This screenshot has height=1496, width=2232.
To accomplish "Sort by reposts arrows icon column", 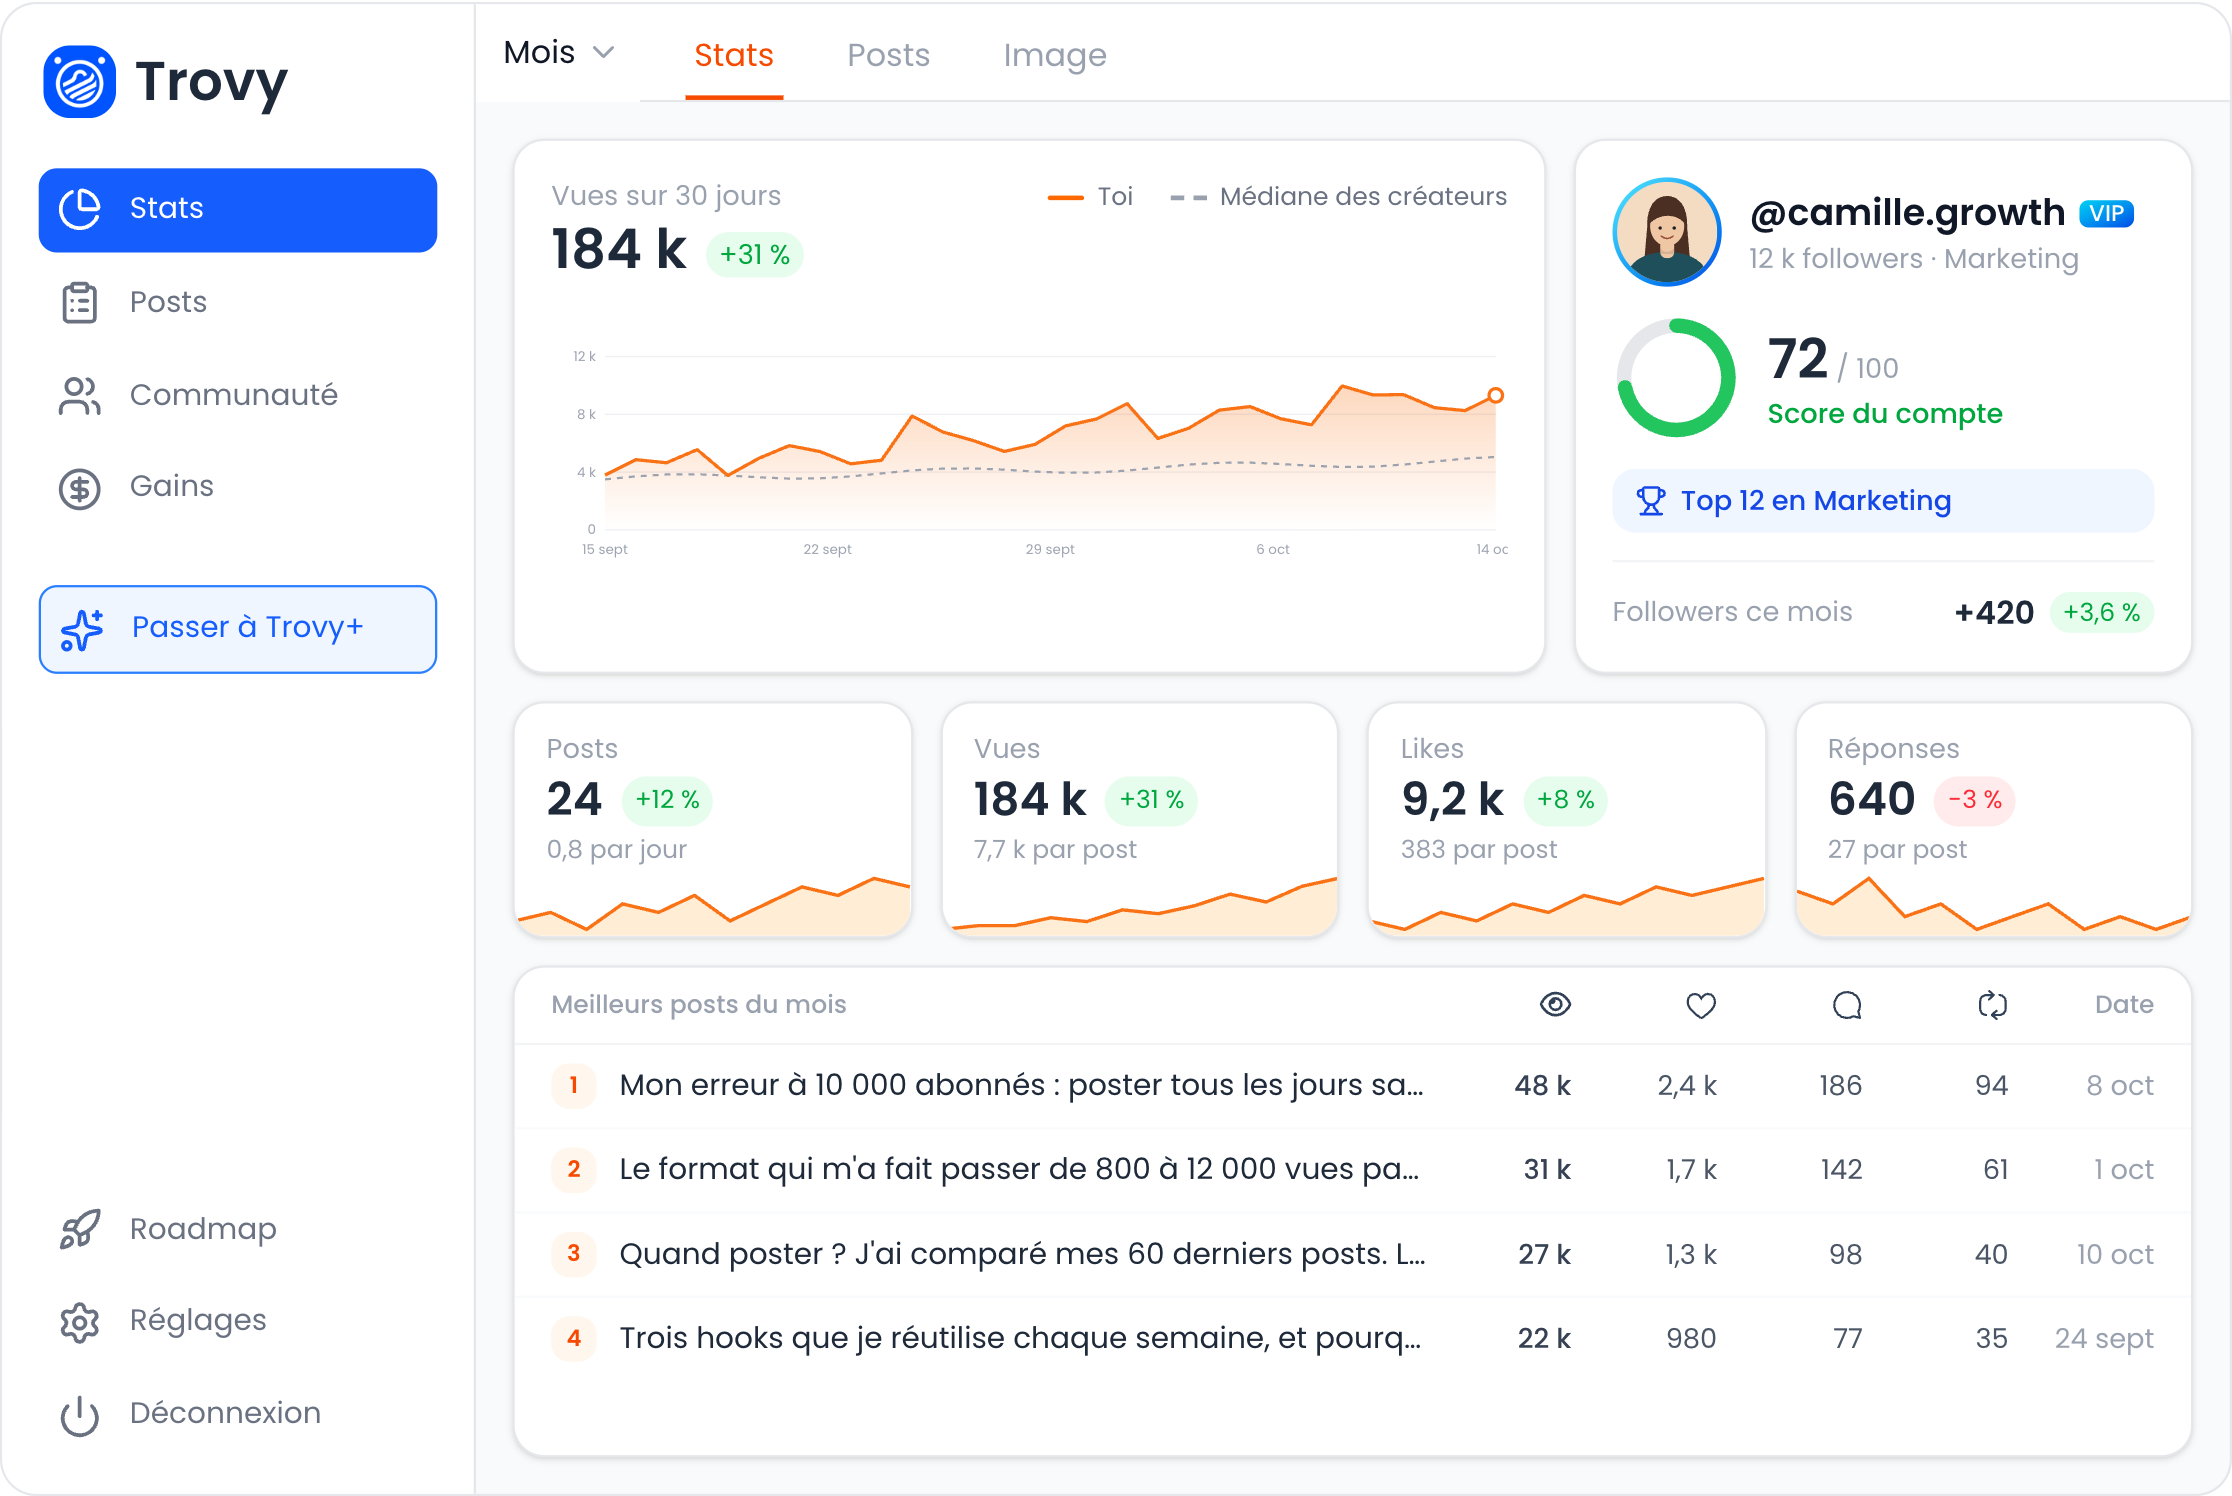I will (x=1993, y=1005).
